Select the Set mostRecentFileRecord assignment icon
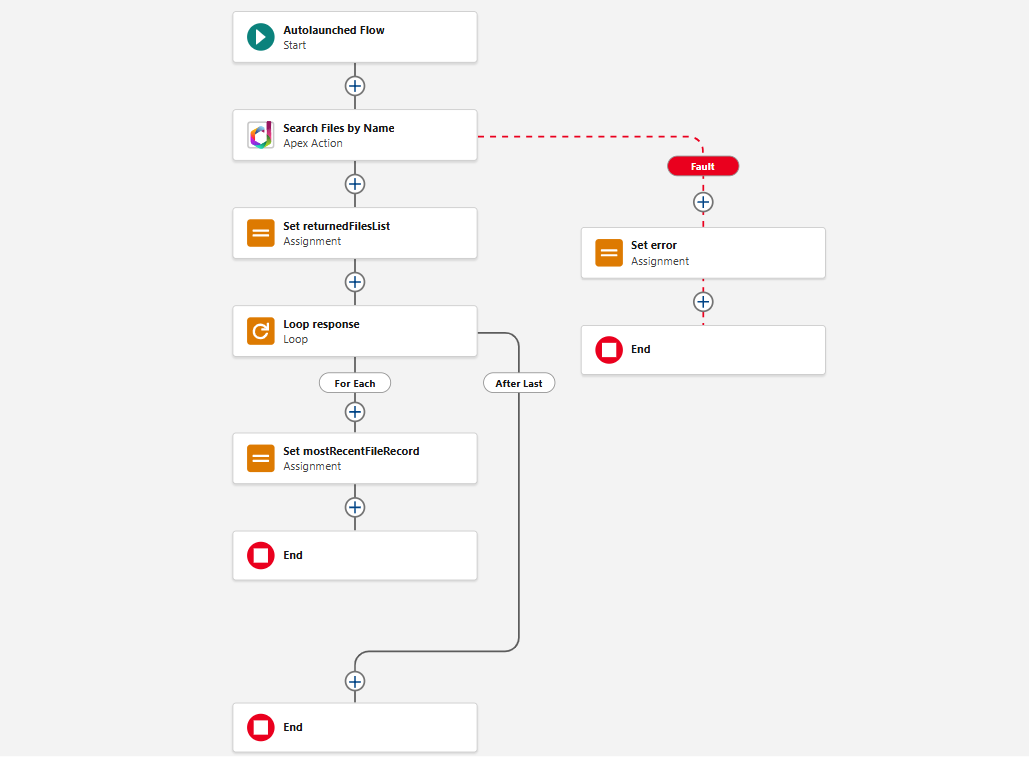This screenshot has height=757, width=1029. coord(261,458)
